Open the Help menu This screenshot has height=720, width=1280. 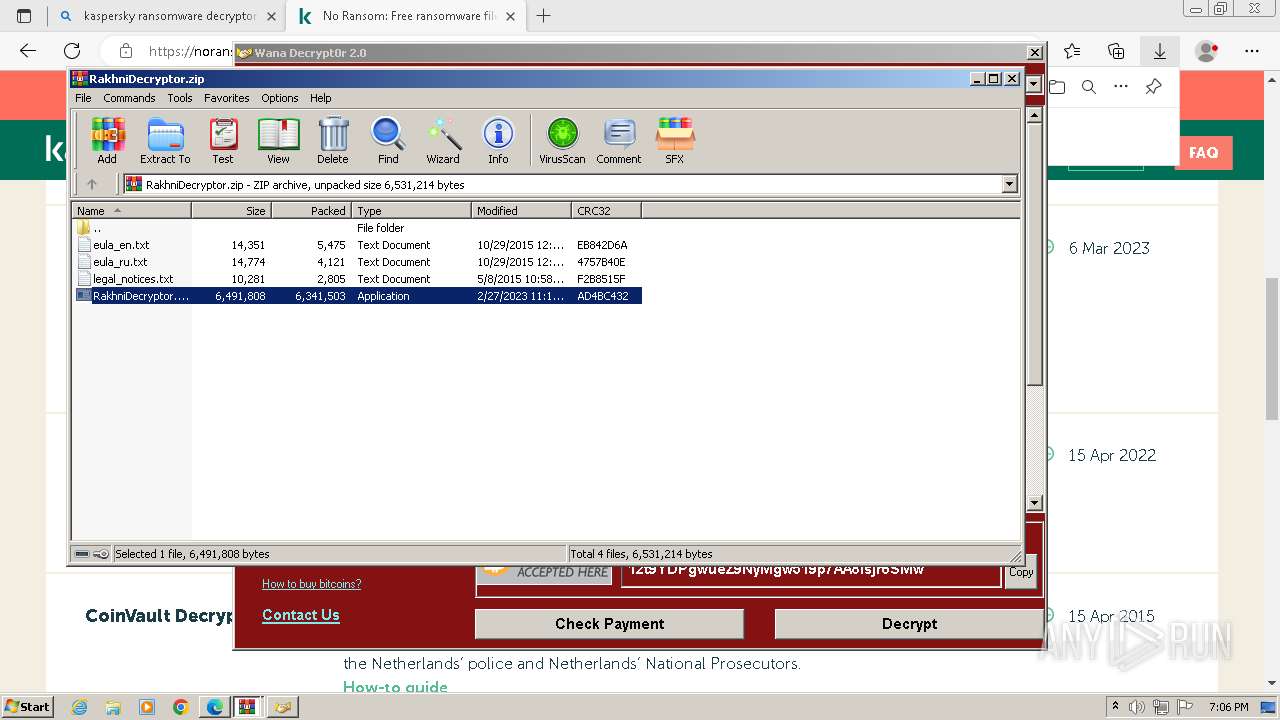pos(320,98)
